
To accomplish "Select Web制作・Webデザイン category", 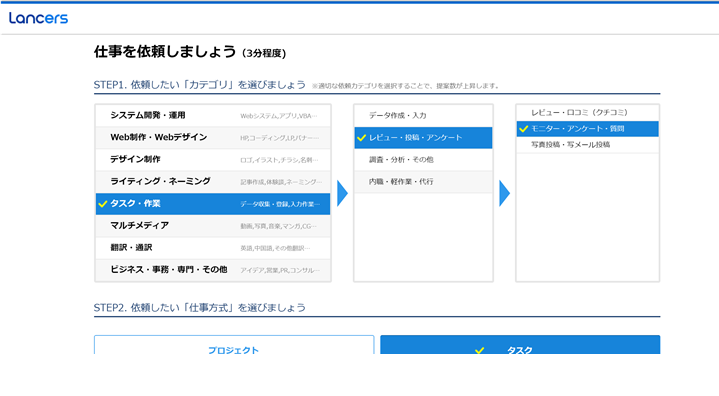I will (x=213, y=138).
